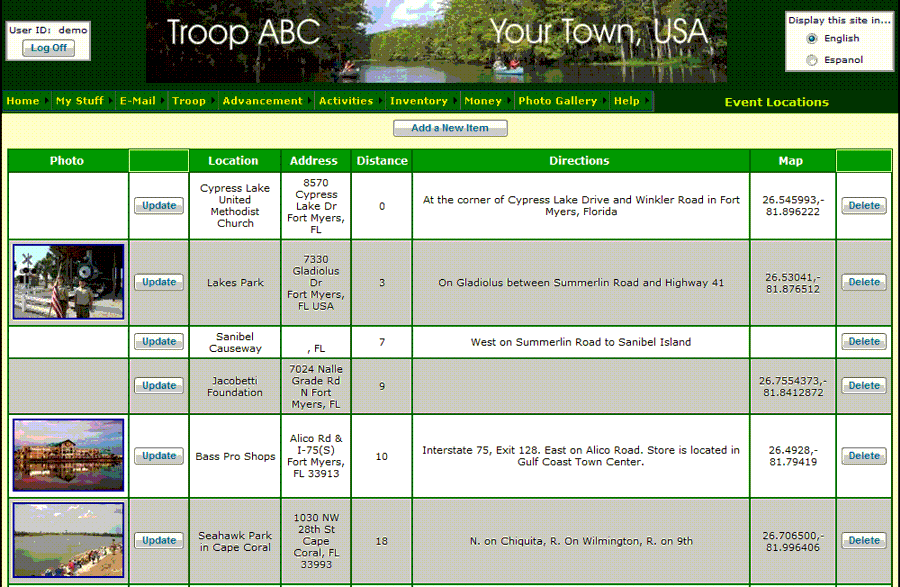This screenshot has width=900, height=587.
Task: Click the Distance column header
Action: 382,161
